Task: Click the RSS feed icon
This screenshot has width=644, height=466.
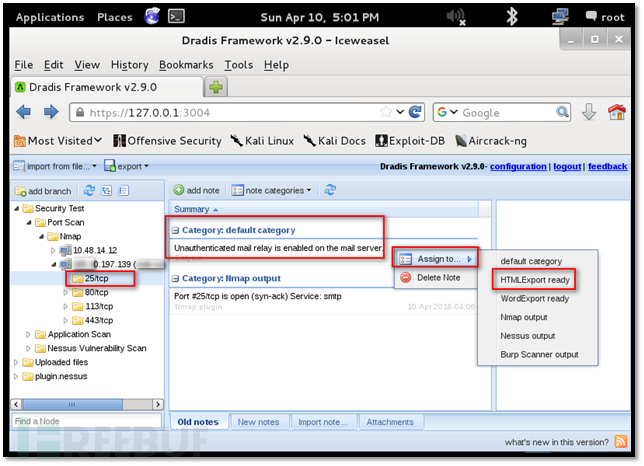Action: click(621, 441)
